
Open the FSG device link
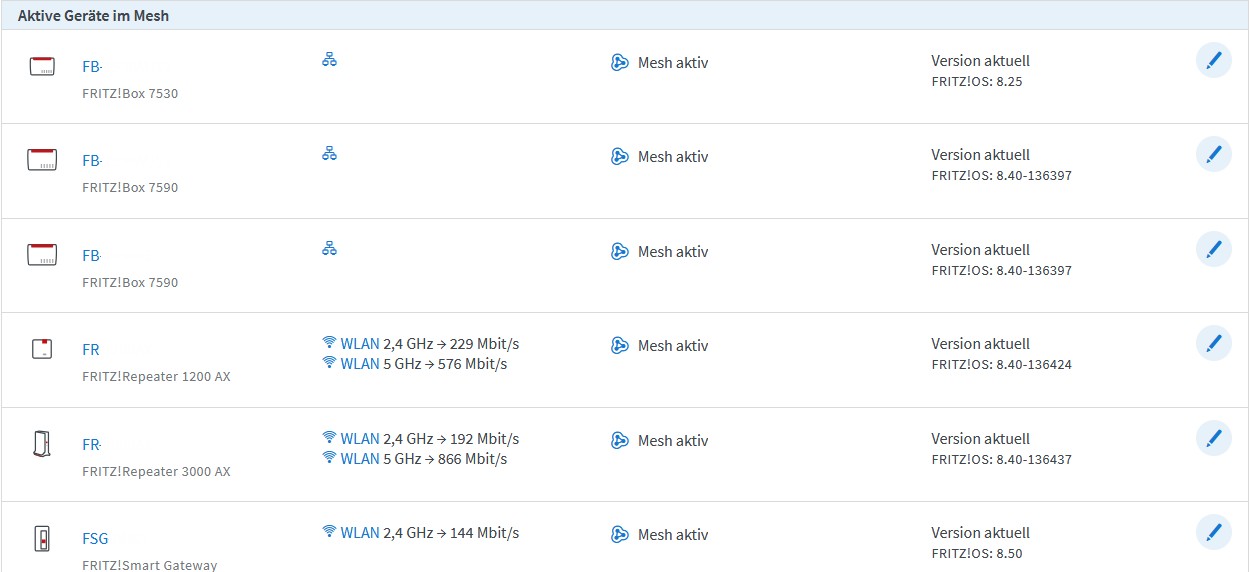95,539
